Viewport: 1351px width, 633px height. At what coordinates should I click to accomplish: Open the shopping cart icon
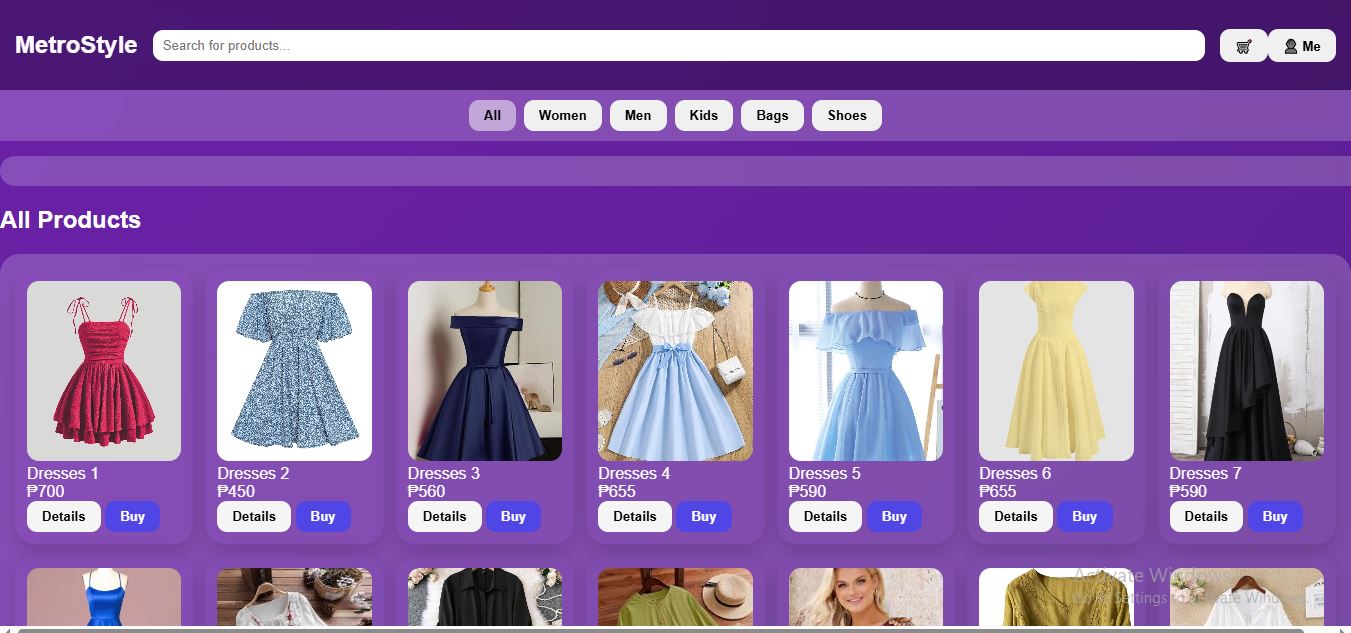1243,45
